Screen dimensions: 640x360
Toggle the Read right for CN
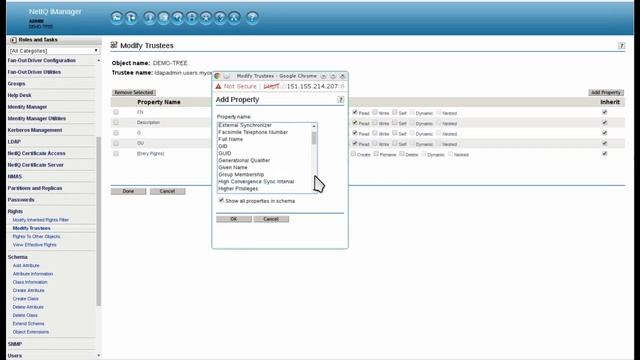coord(355,112)
